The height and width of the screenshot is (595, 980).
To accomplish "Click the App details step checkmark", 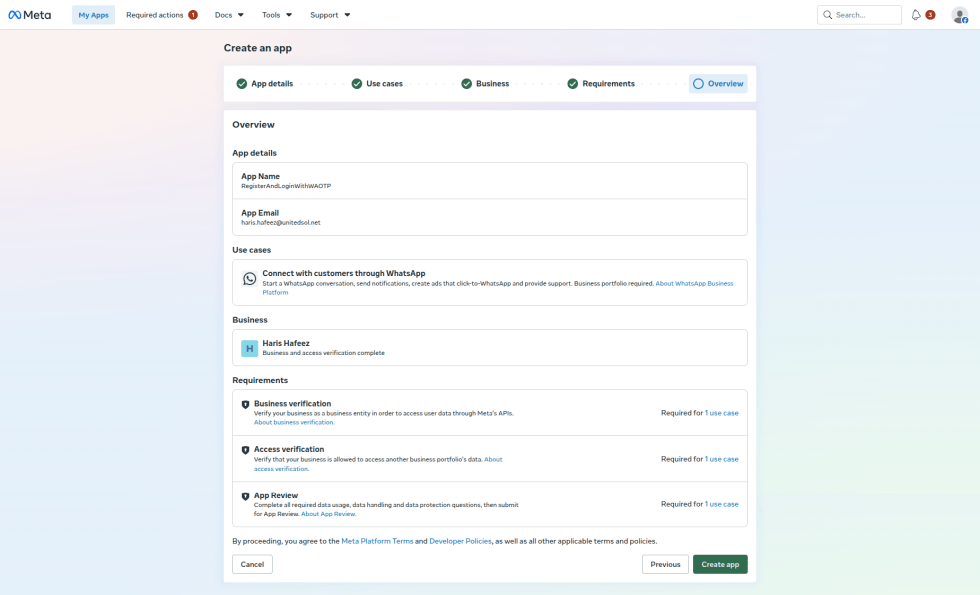I will point(241,84).
